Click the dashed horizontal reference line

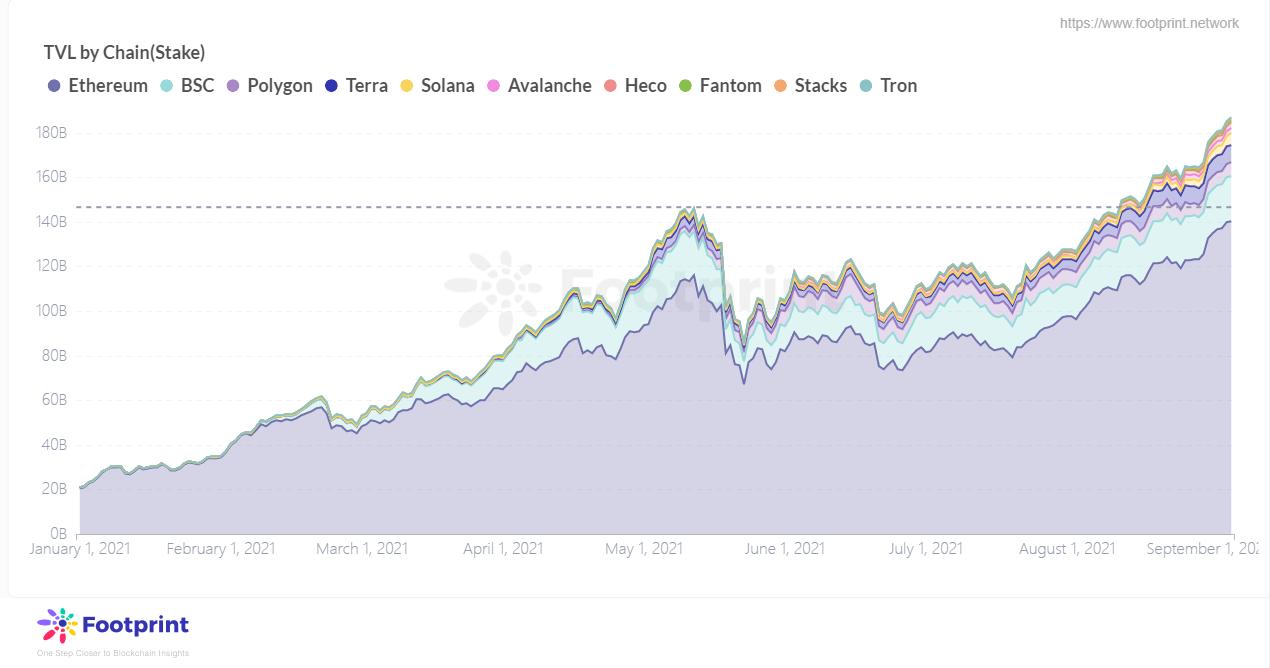400,207
